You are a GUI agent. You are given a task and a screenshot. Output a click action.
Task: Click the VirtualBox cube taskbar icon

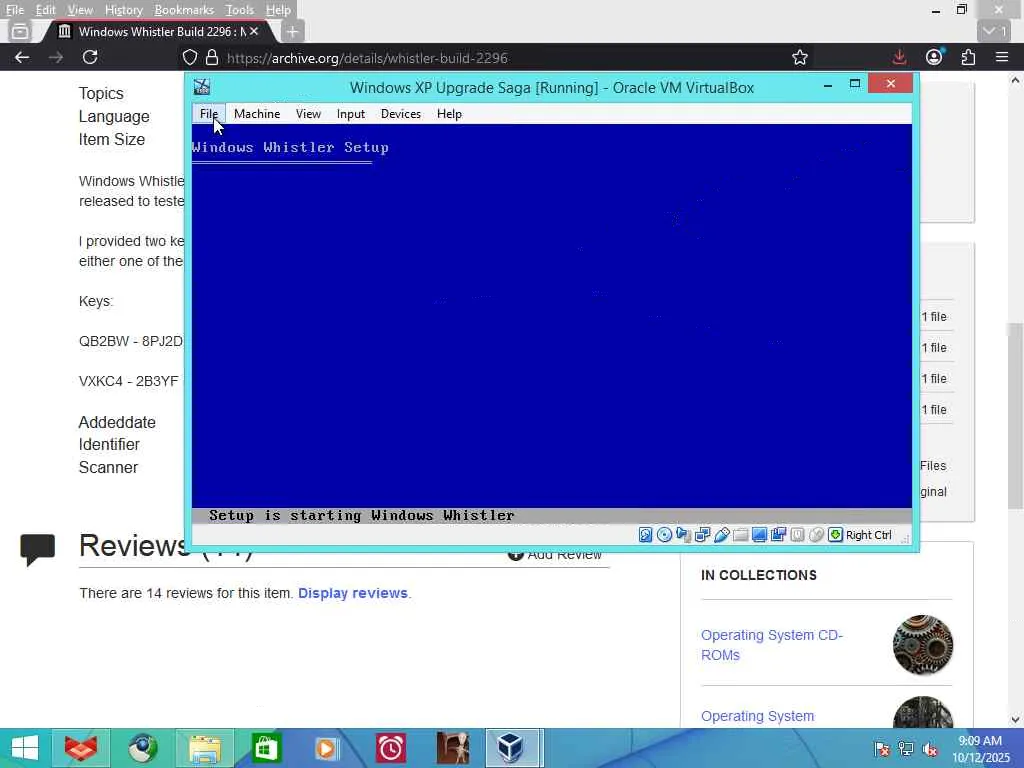[511, 748]
